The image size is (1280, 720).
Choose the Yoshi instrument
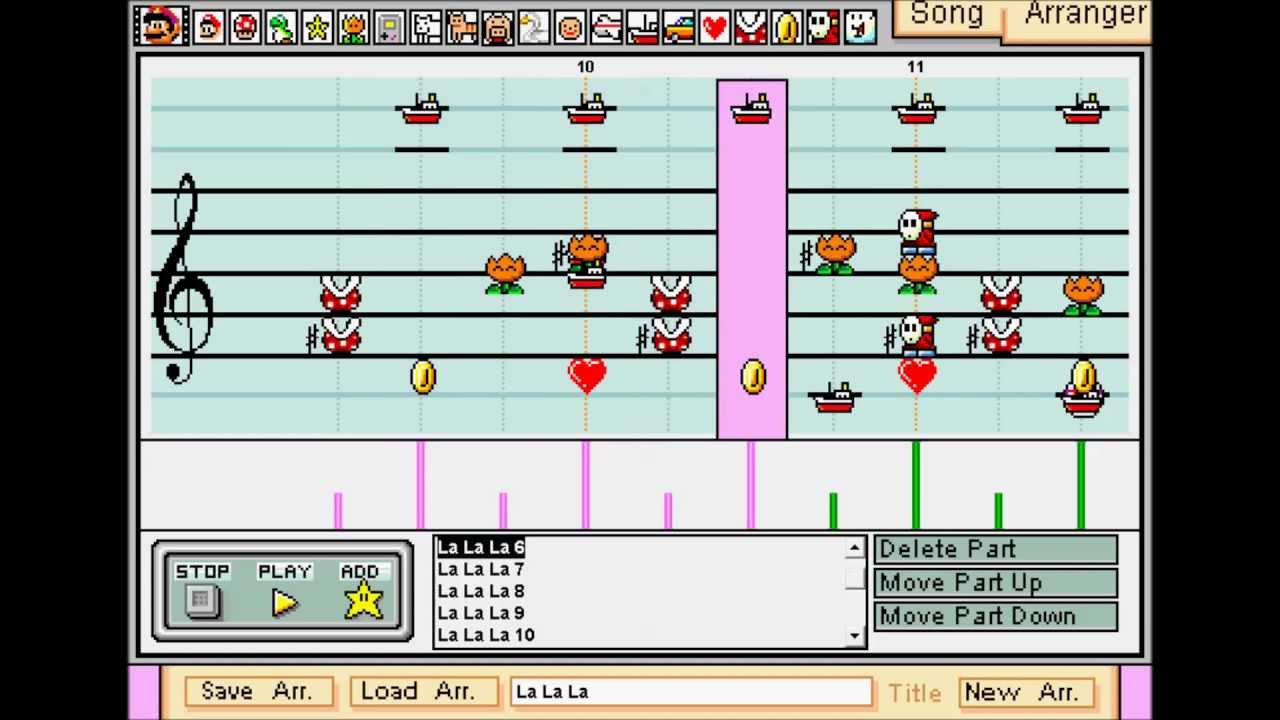tap(281, 27)
